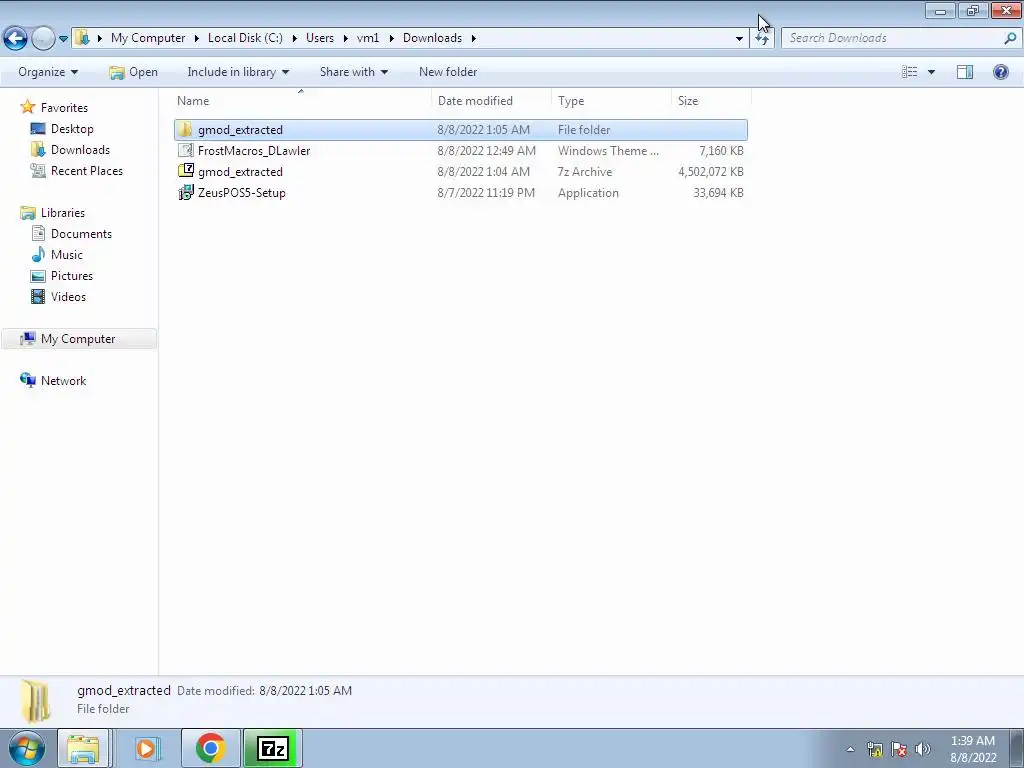Select Favorites in navigation pane
1024x768 pixels.
point(64,108)
